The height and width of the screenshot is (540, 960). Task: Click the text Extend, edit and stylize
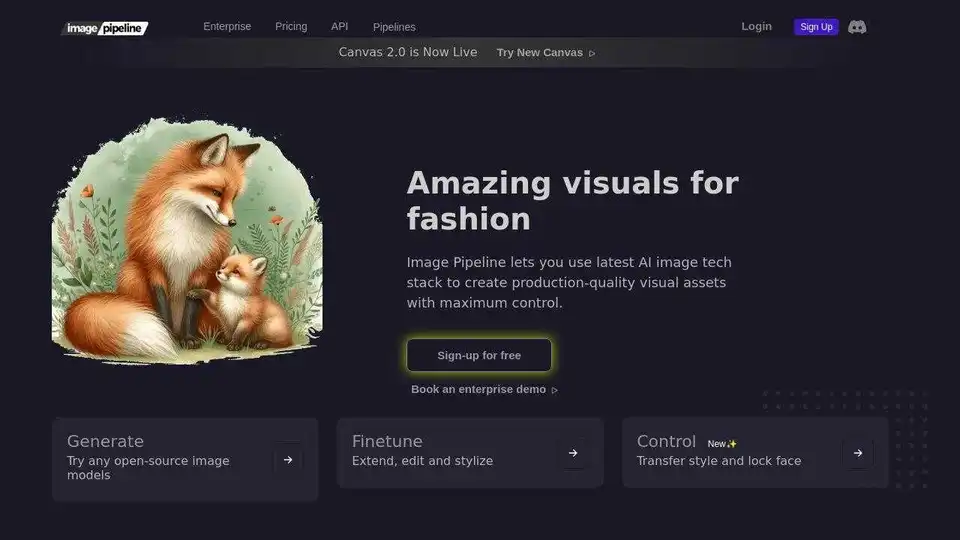tap(422, 460)
